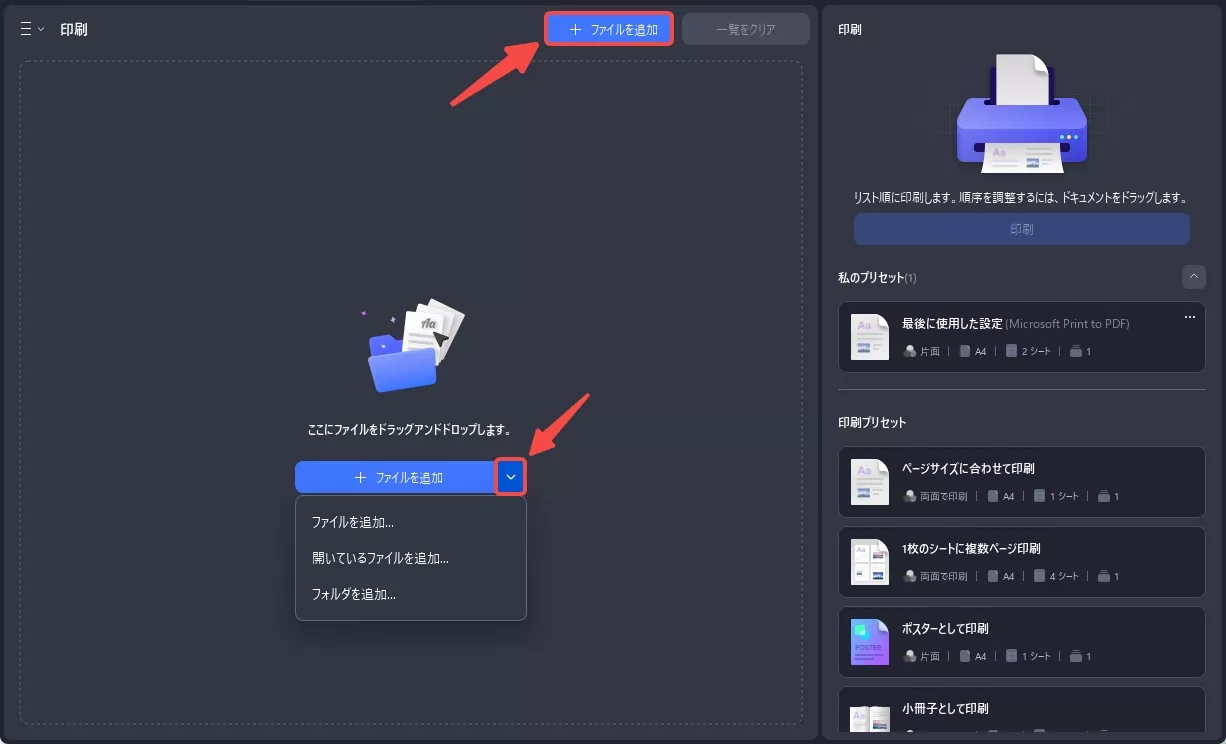Click the 一覧をクリア button
The image size is (1226, 744).
pos(745,28)
